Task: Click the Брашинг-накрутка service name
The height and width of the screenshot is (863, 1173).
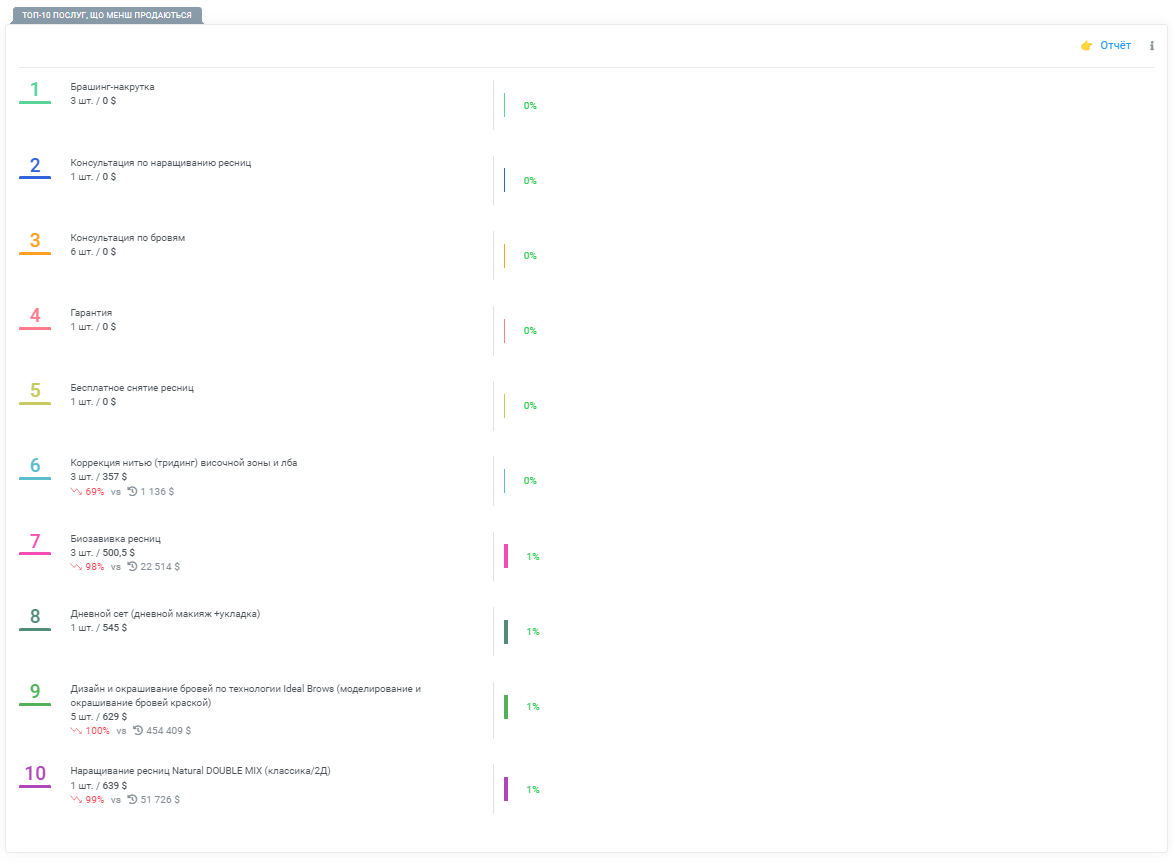Action: [112, 87]
